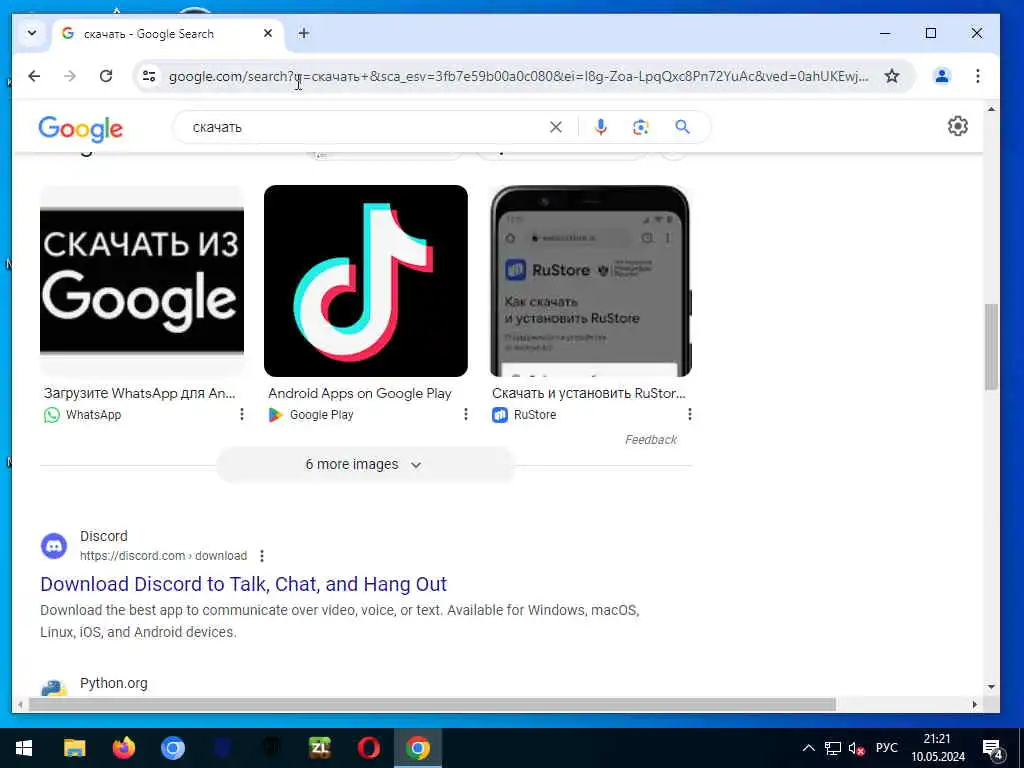Search by image with Lens icon
Image resolution: width=1024 pixels, height=768 pixels.
641,127
